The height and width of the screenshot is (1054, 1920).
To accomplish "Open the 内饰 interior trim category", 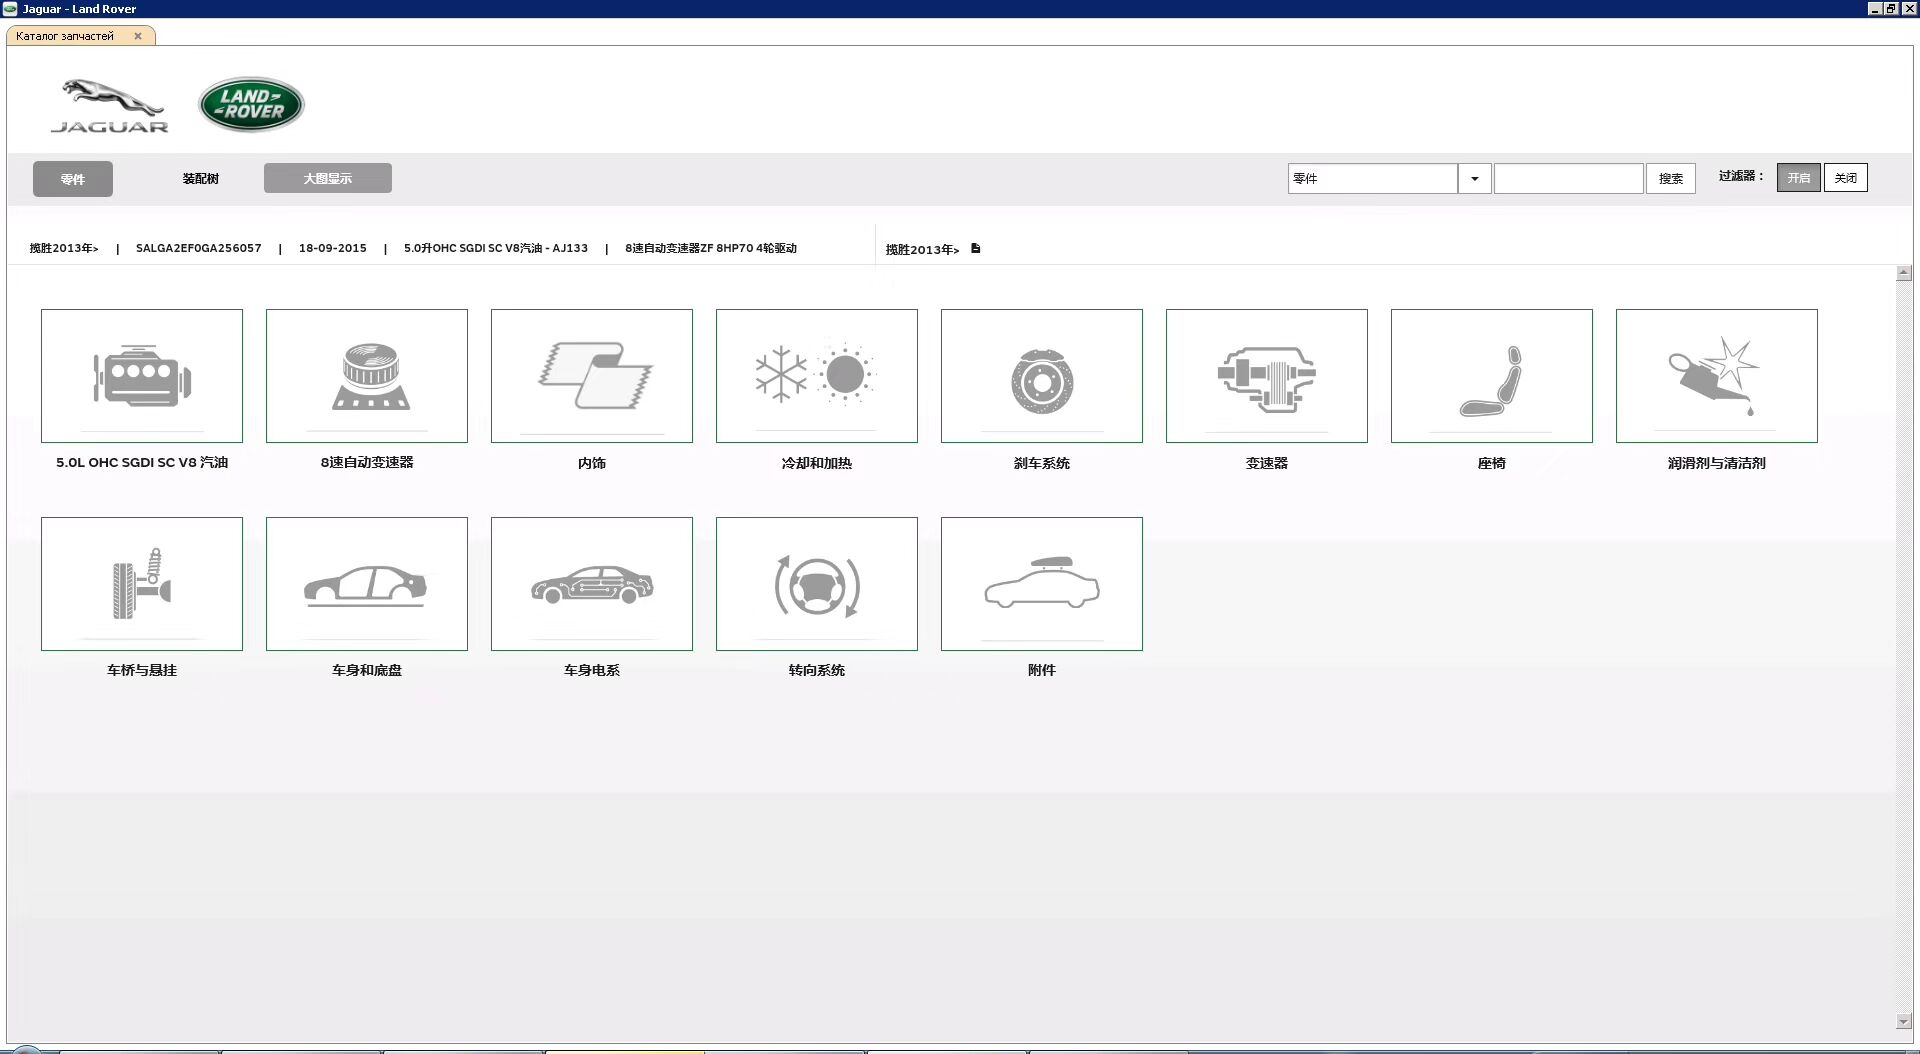I will click(592, 376).
